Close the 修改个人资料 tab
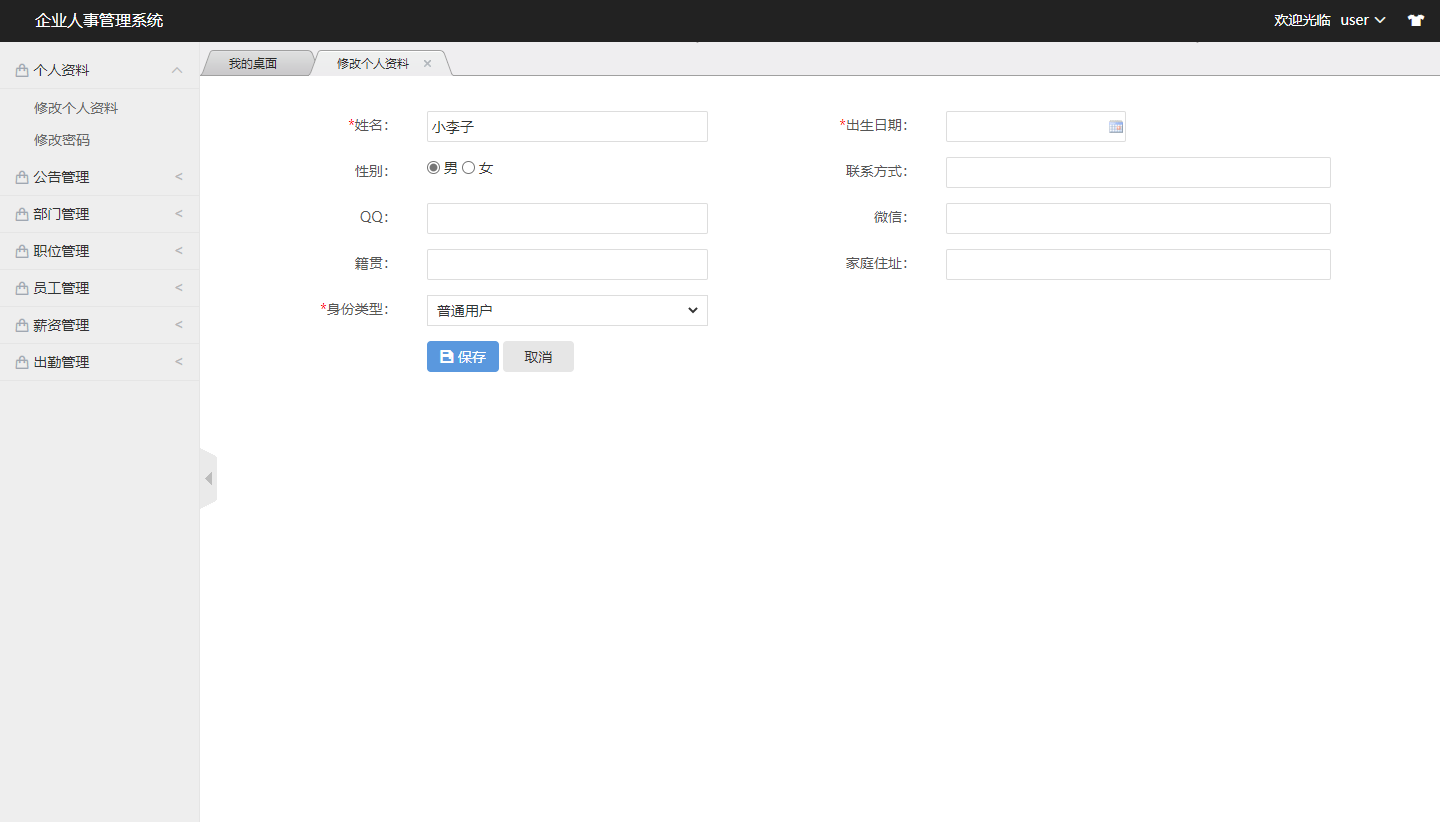 (427, 62)
